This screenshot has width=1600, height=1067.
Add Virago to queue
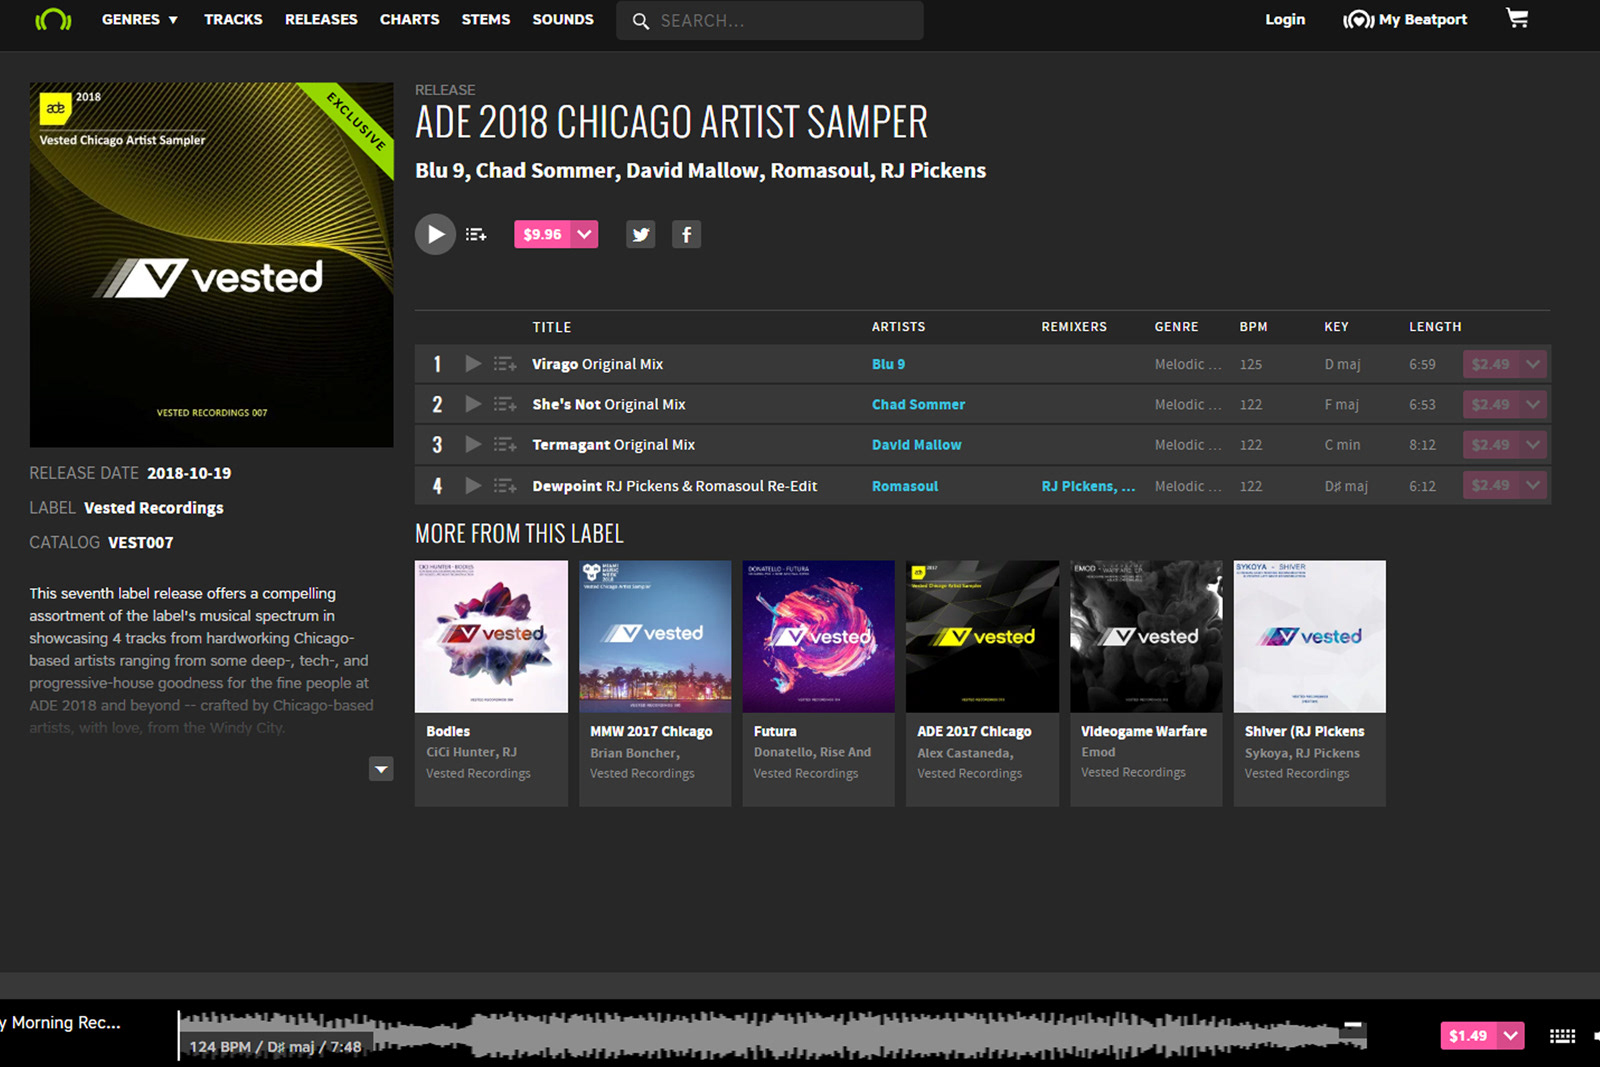505,364
